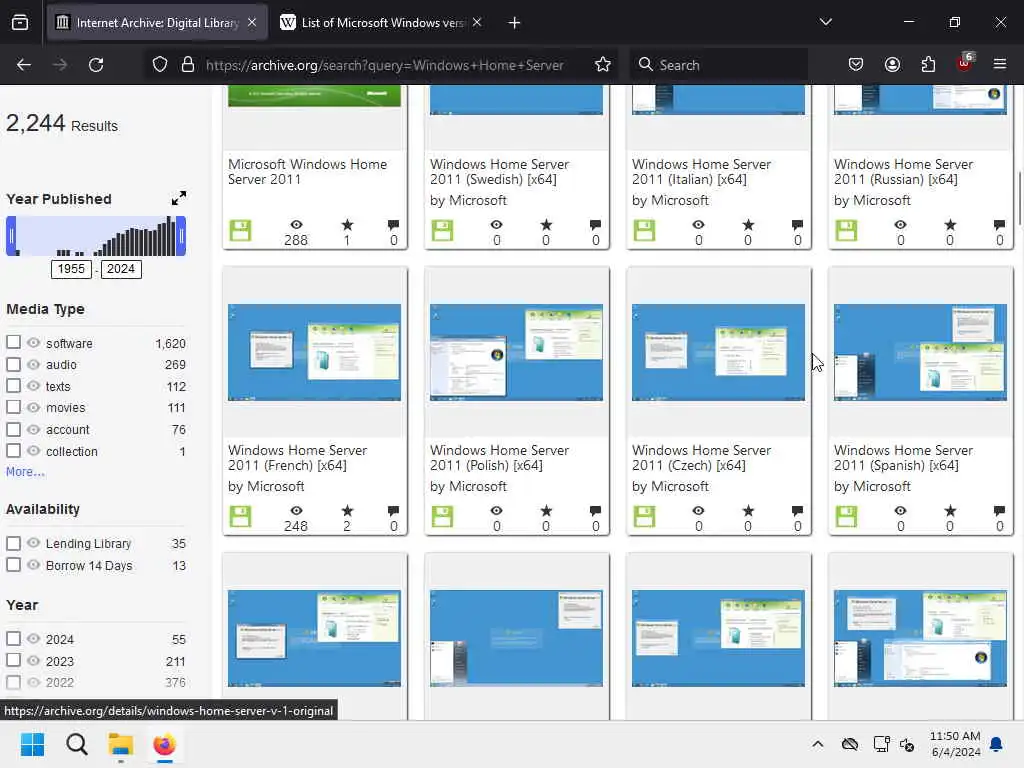Check the Borrow 14 Days checkbox
The height and width of the screenshot is (768, 1024).
point(13,564)
